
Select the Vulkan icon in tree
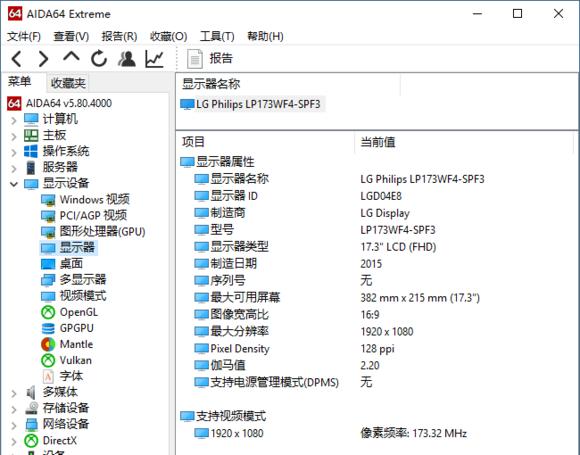tap(48, 360)
